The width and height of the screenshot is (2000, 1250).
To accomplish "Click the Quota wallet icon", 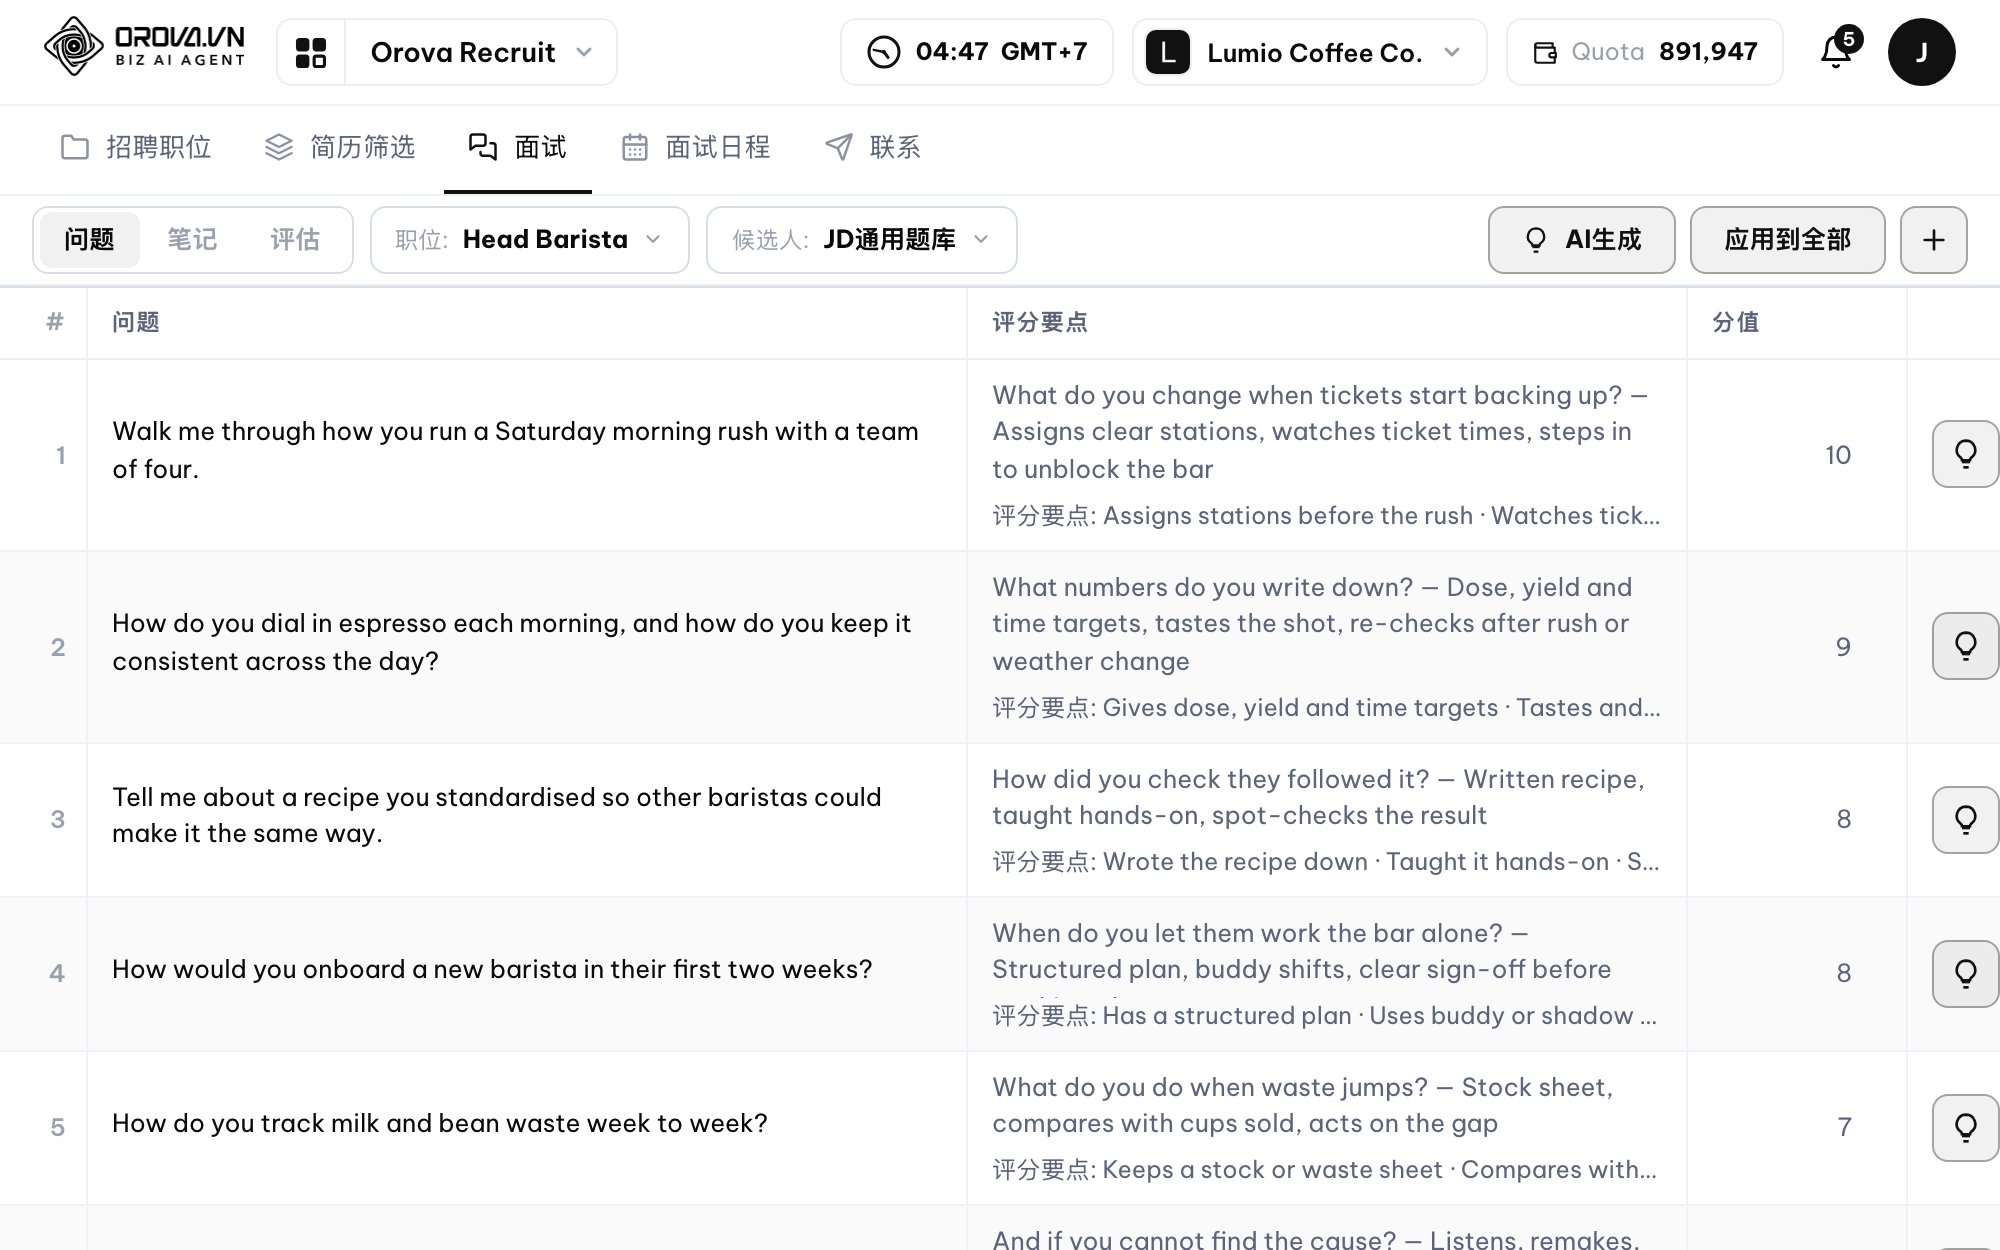I will 1545,52.
